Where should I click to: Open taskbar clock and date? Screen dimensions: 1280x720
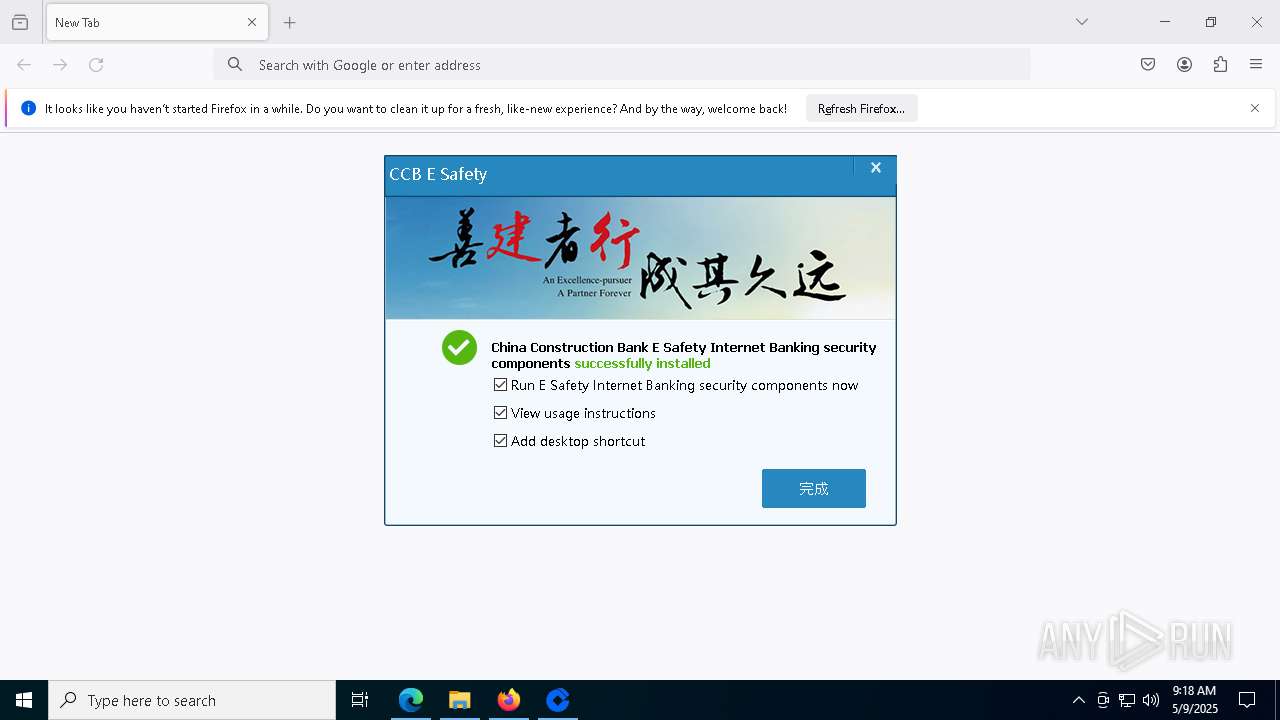tap(1195, 700)
